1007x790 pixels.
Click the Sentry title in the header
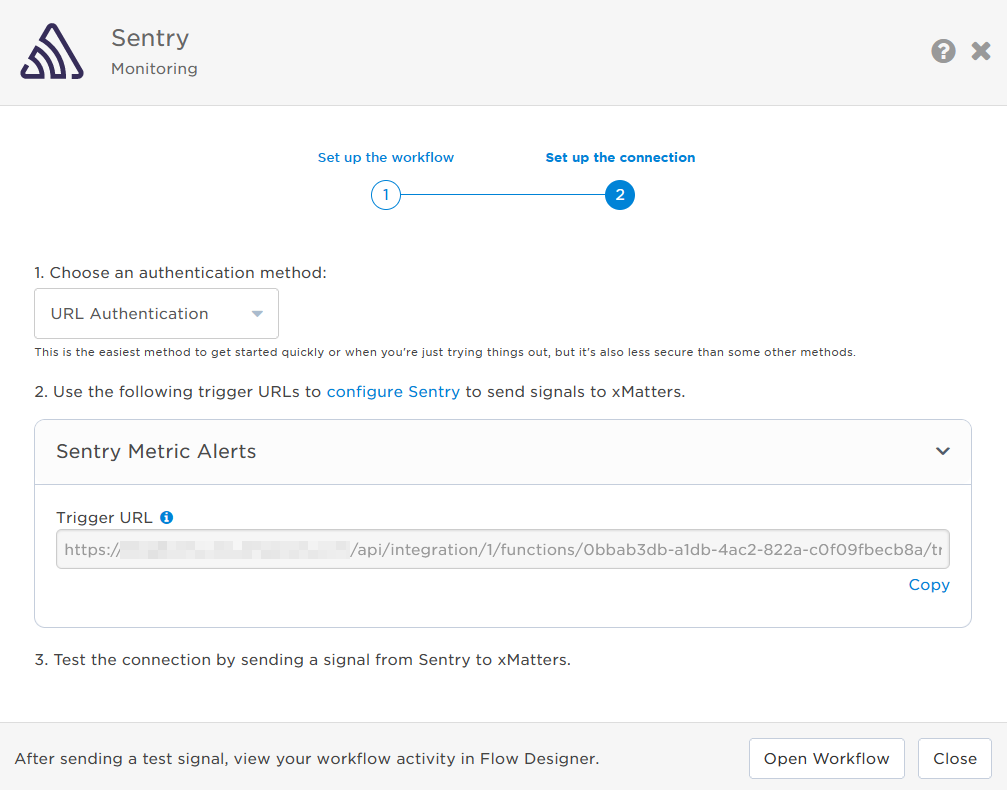[x=150, y=38]
